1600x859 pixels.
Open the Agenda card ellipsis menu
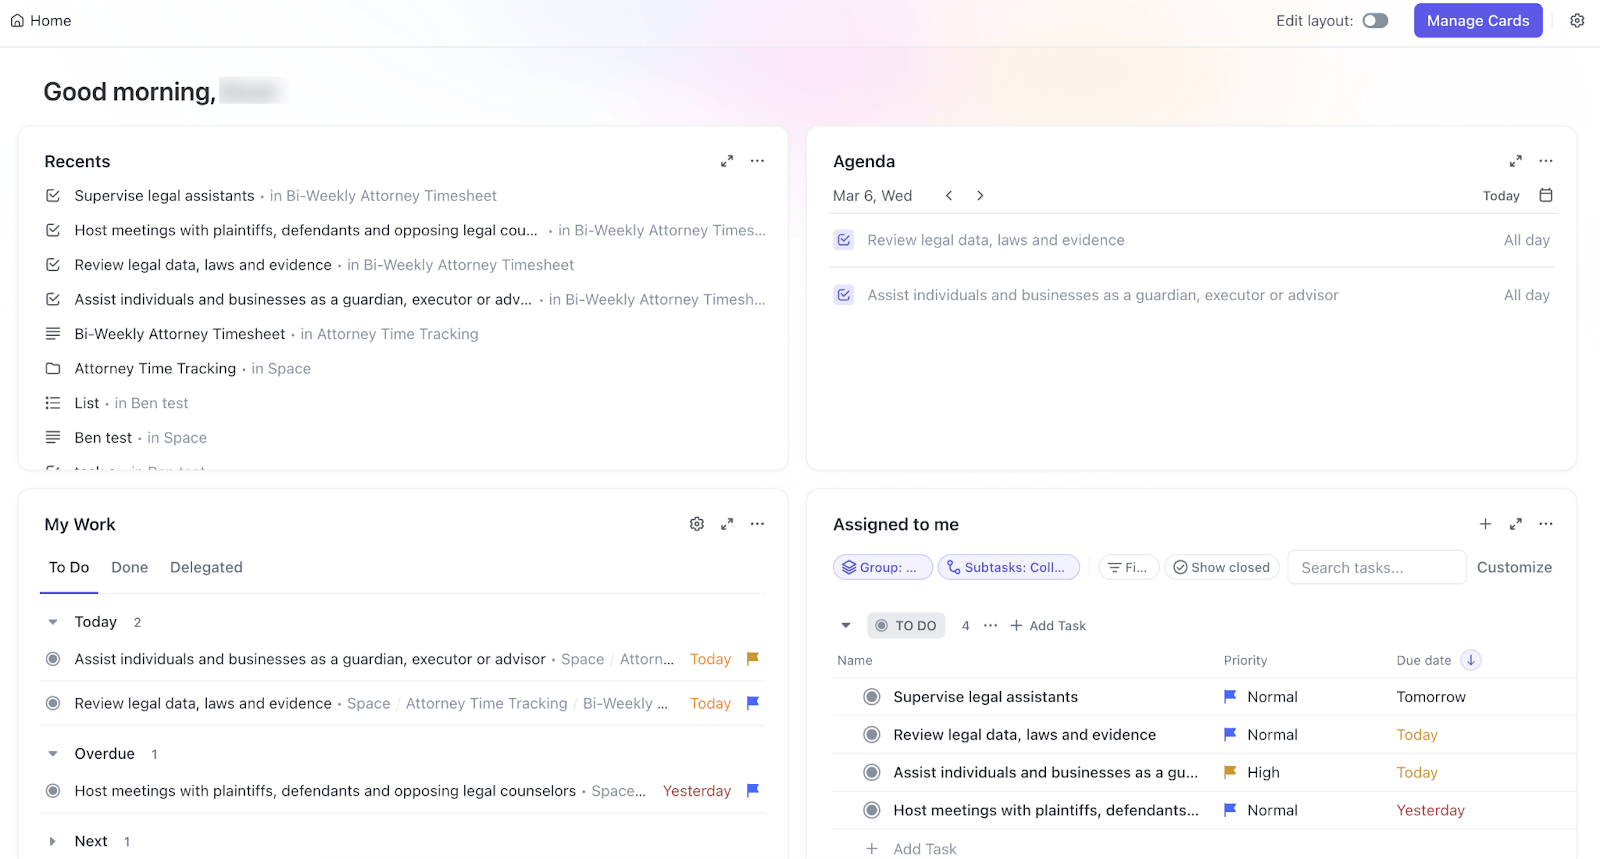click(x=1546, y=161)
